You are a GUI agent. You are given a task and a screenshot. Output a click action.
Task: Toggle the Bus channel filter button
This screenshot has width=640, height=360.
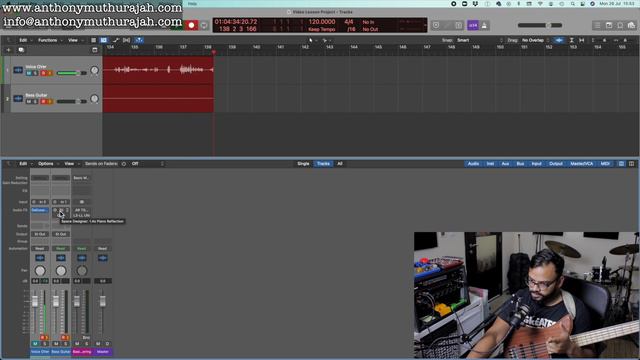[520, 164]
